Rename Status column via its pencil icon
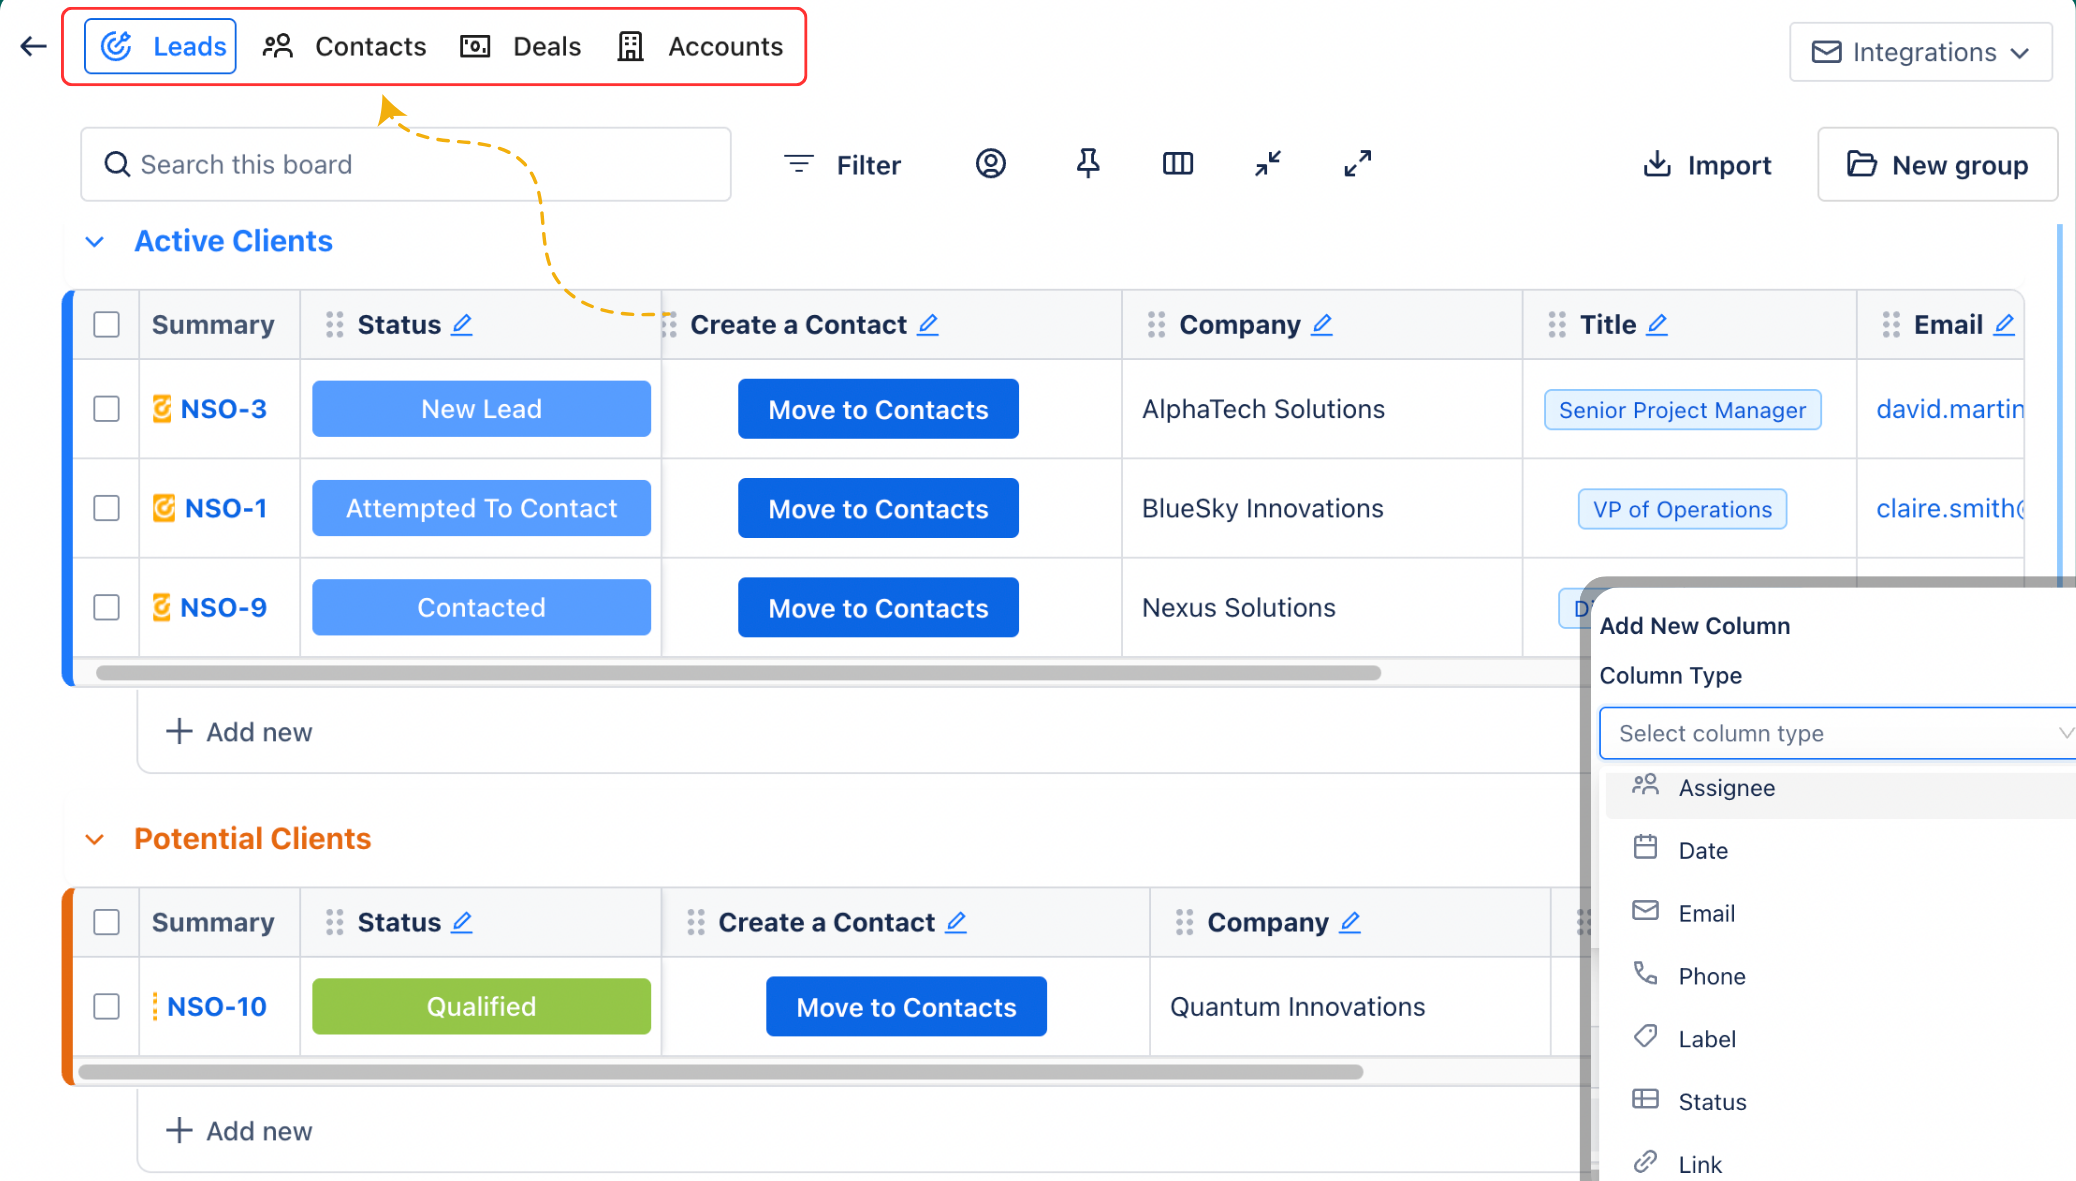The image size is (2076, 1181). coord(461,324)
